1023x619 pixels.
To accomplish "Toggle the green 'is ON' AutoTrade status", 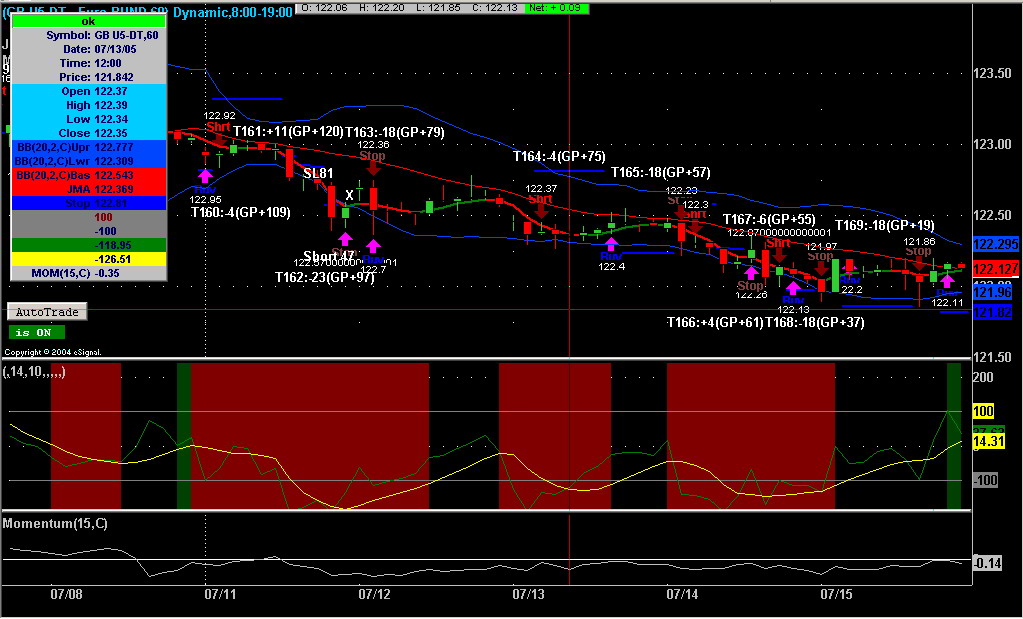I will point(37,332).
